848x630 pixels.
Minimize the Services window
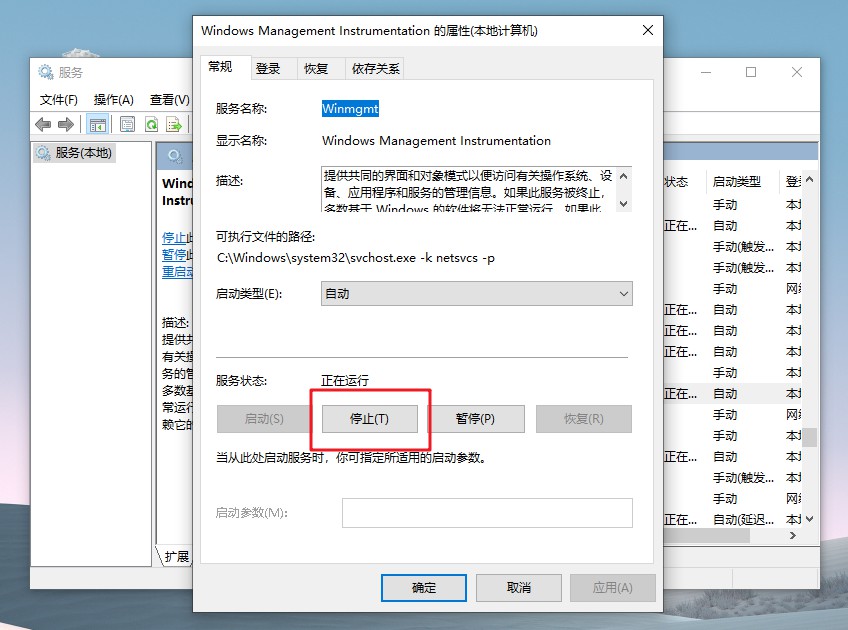(x=706, y=72)
